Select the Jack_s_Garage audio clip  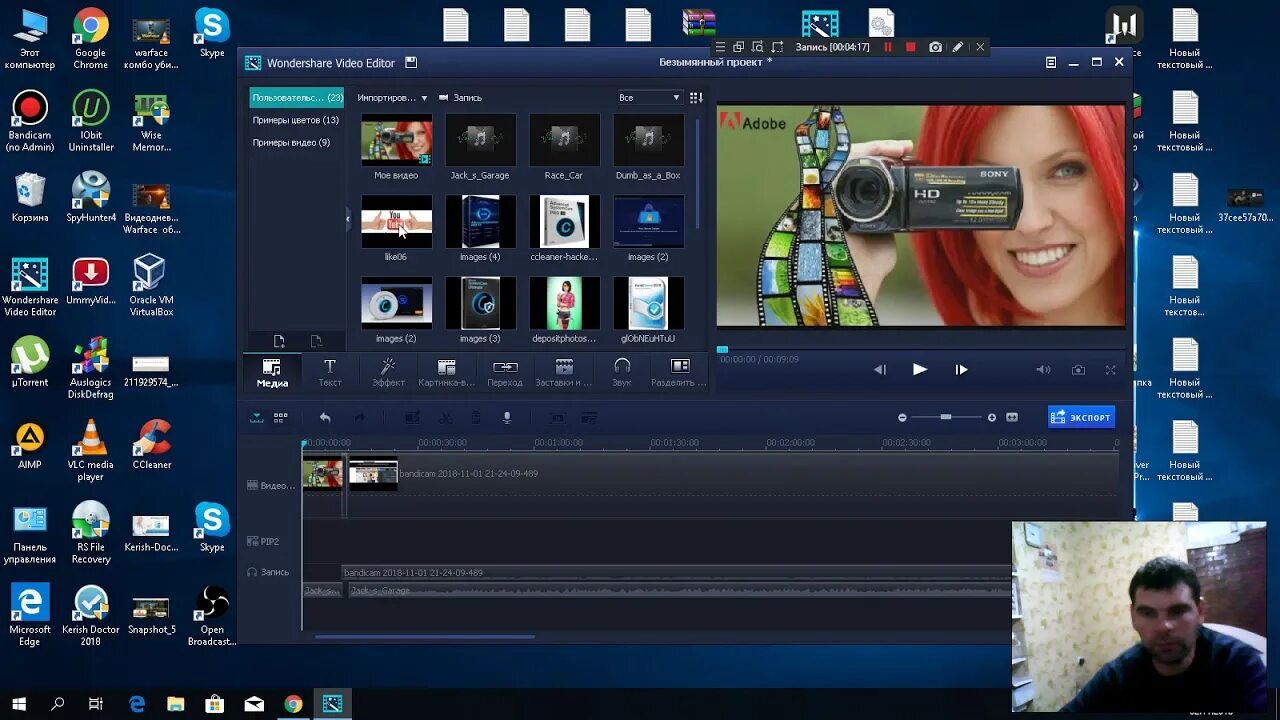480,140
